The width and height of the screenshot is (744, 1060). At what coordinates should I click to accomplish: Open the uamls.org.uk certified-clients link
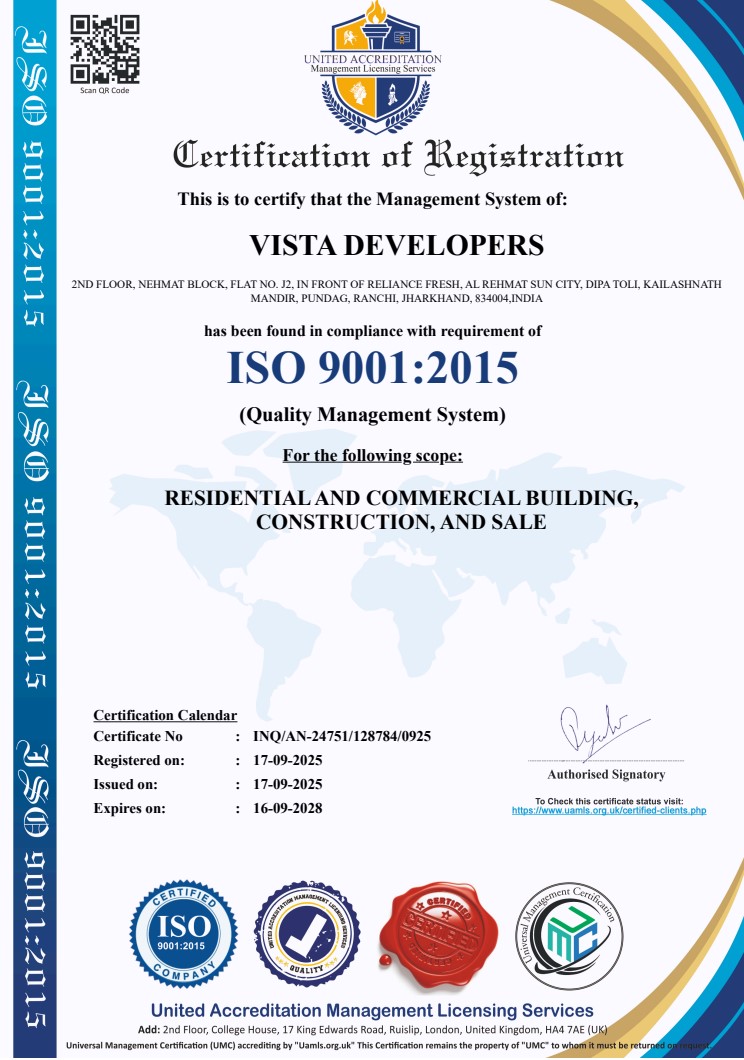(x=608, y=810)
